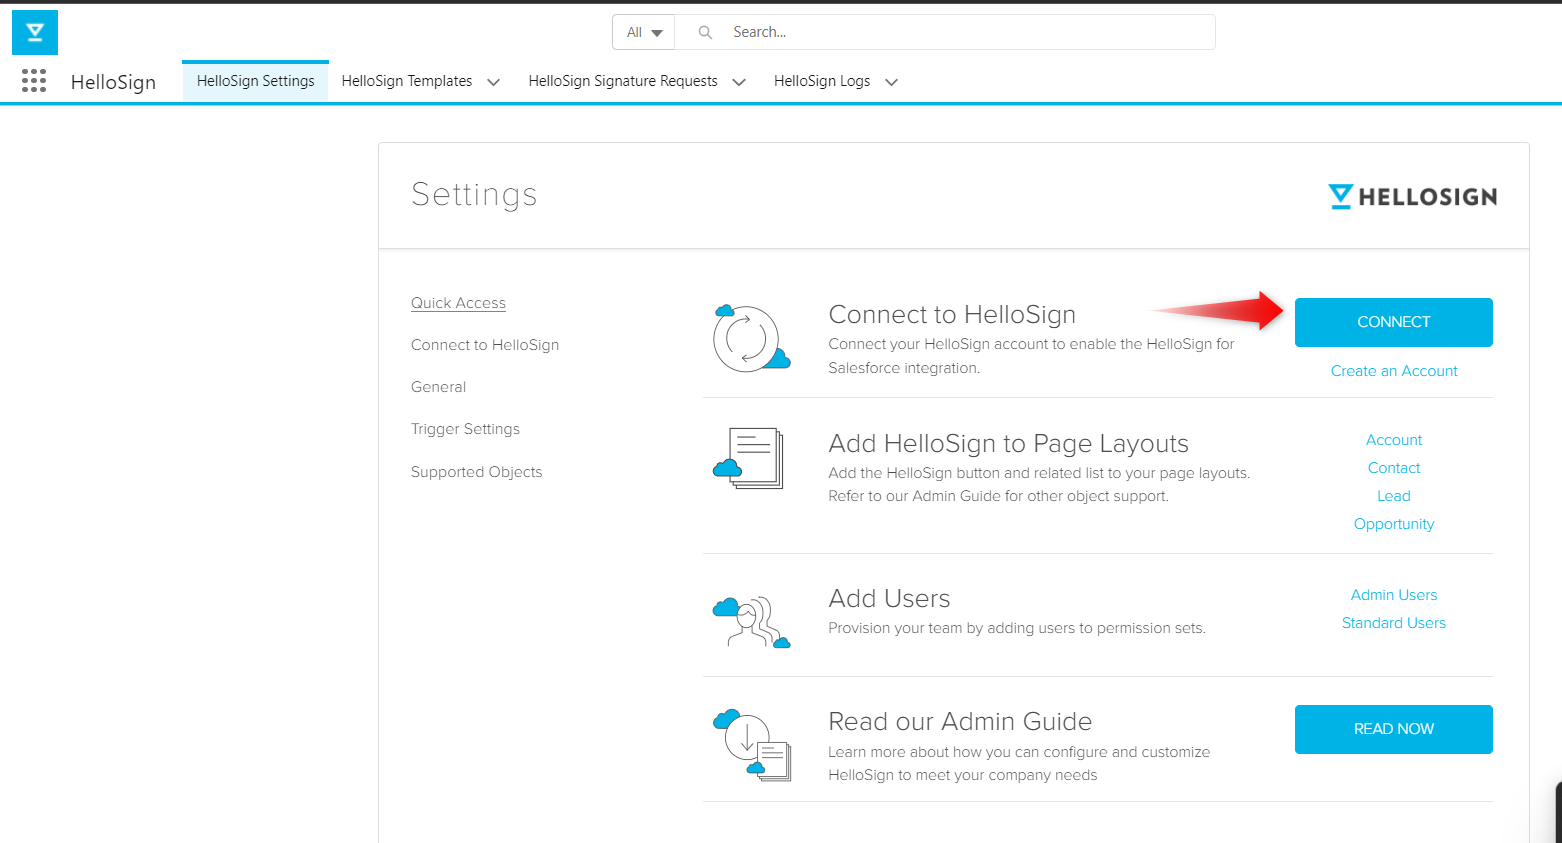Expand the HelloSign Templates dropdown arrow
The image size is (1562, 843).
click(x=493, y=82)
